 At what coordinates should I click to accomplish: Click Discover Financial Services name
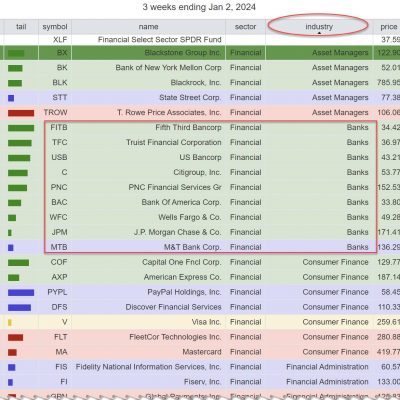[173, 307]
